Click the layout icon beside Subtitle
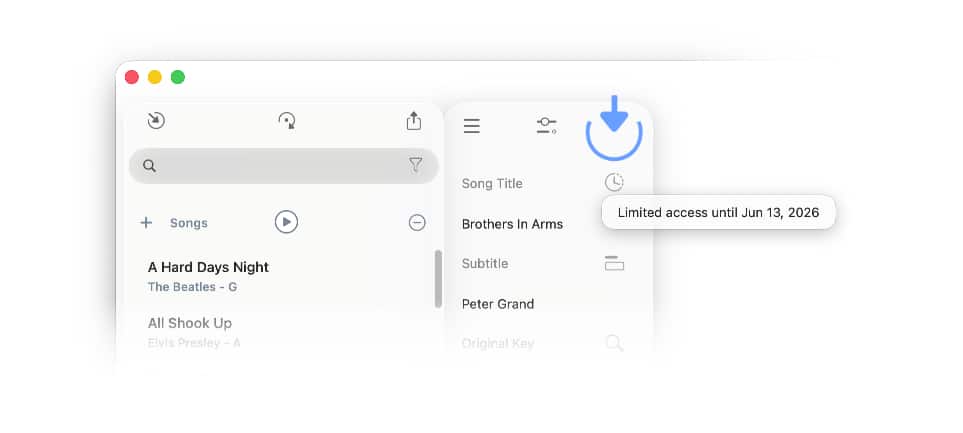This screenshot has width=963, height=433. pos(614,263)
